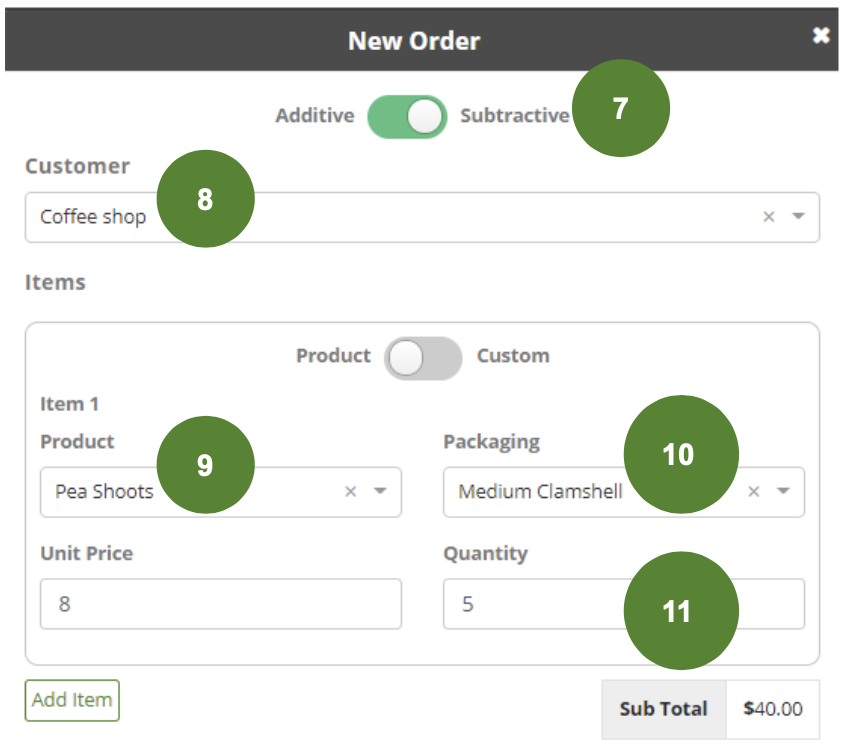This screenshot has width=844, height=756.
Task: Click the Unit Price input field
Action: [221, 604]
